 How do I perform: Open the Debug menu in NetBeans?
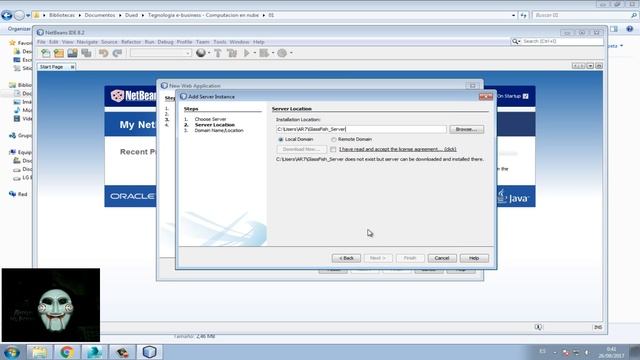[x=165, y=42]
